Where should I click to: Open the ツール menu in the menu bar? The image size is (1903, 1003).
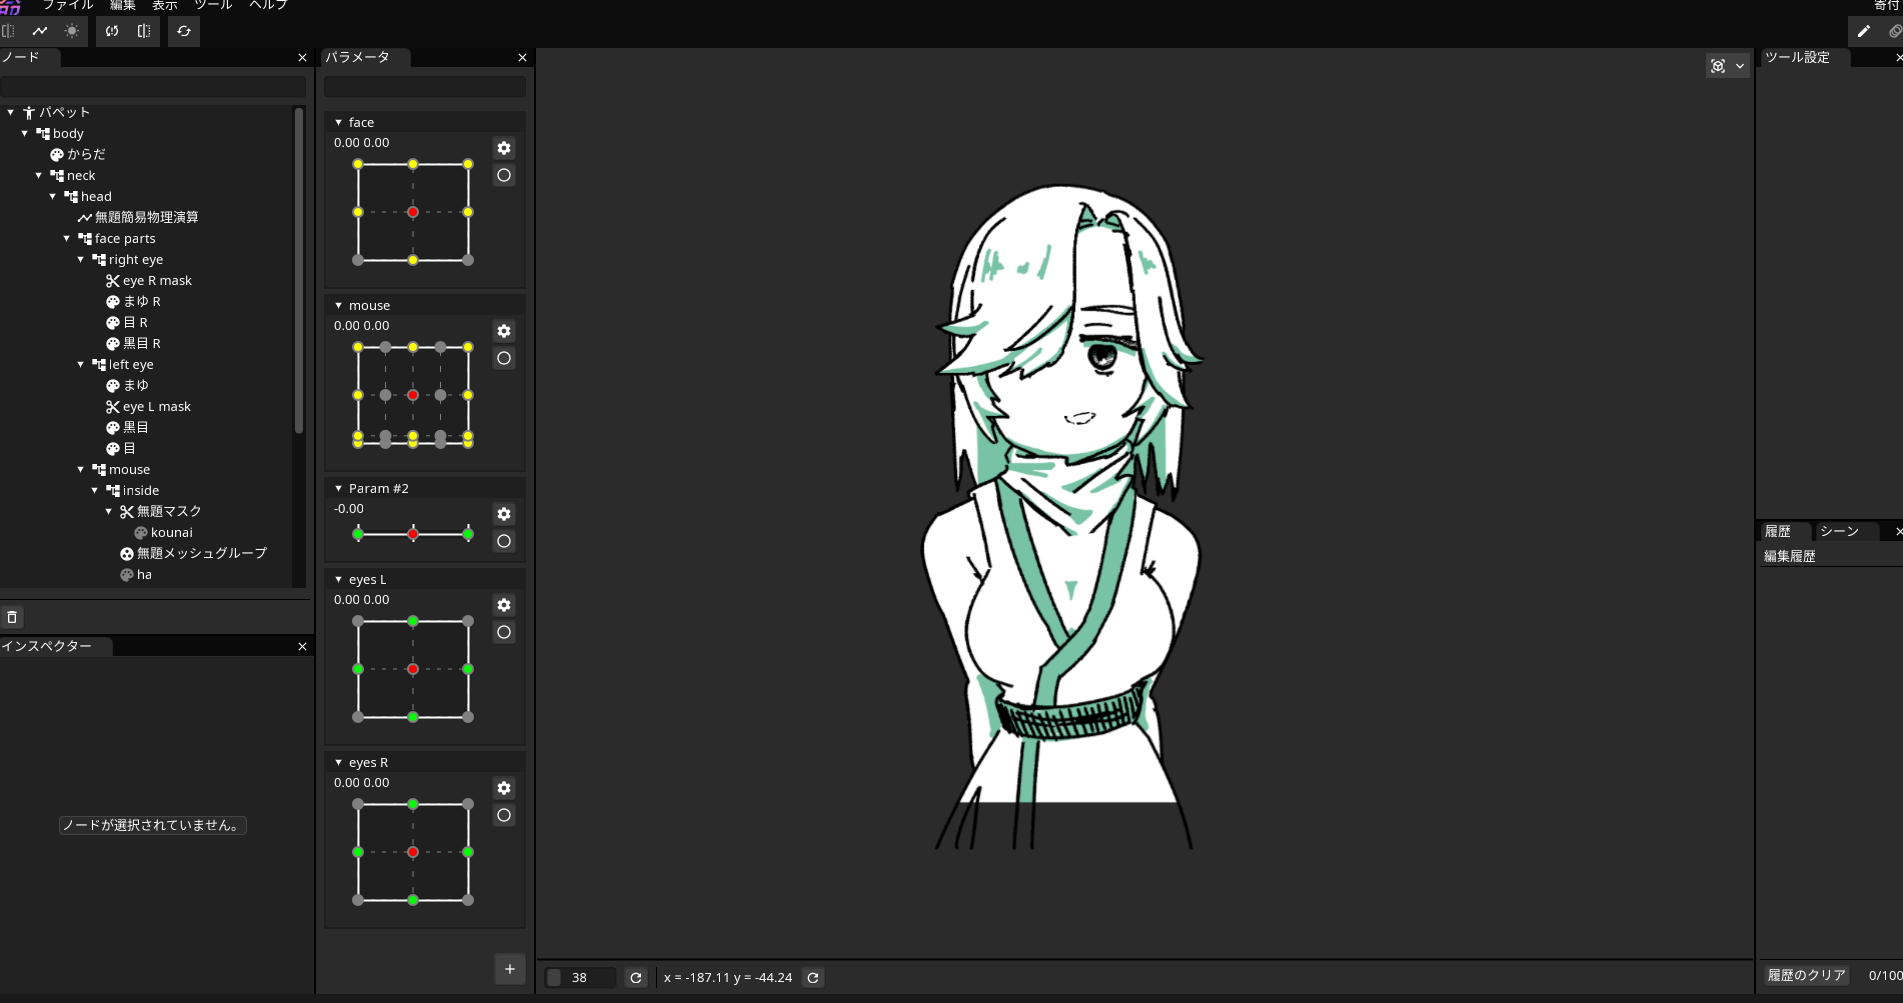tap(212, 5)
